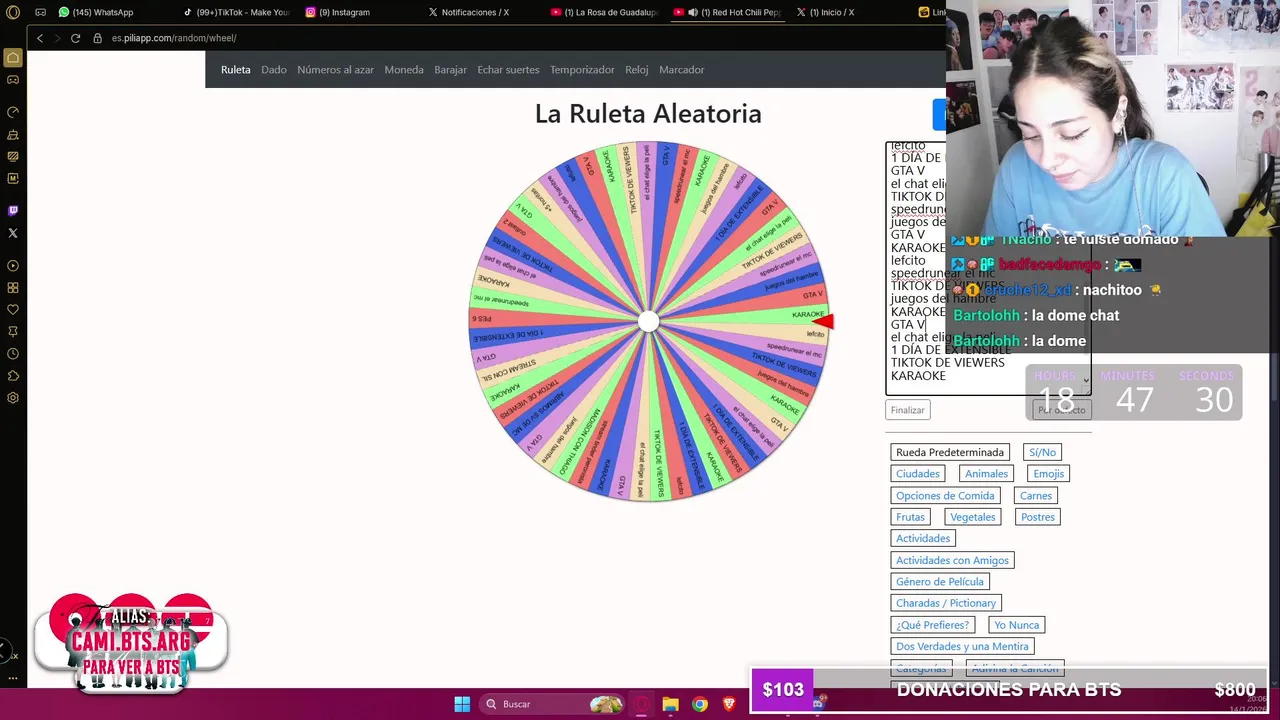Open Marcador in the site navbar

[681, 70]
